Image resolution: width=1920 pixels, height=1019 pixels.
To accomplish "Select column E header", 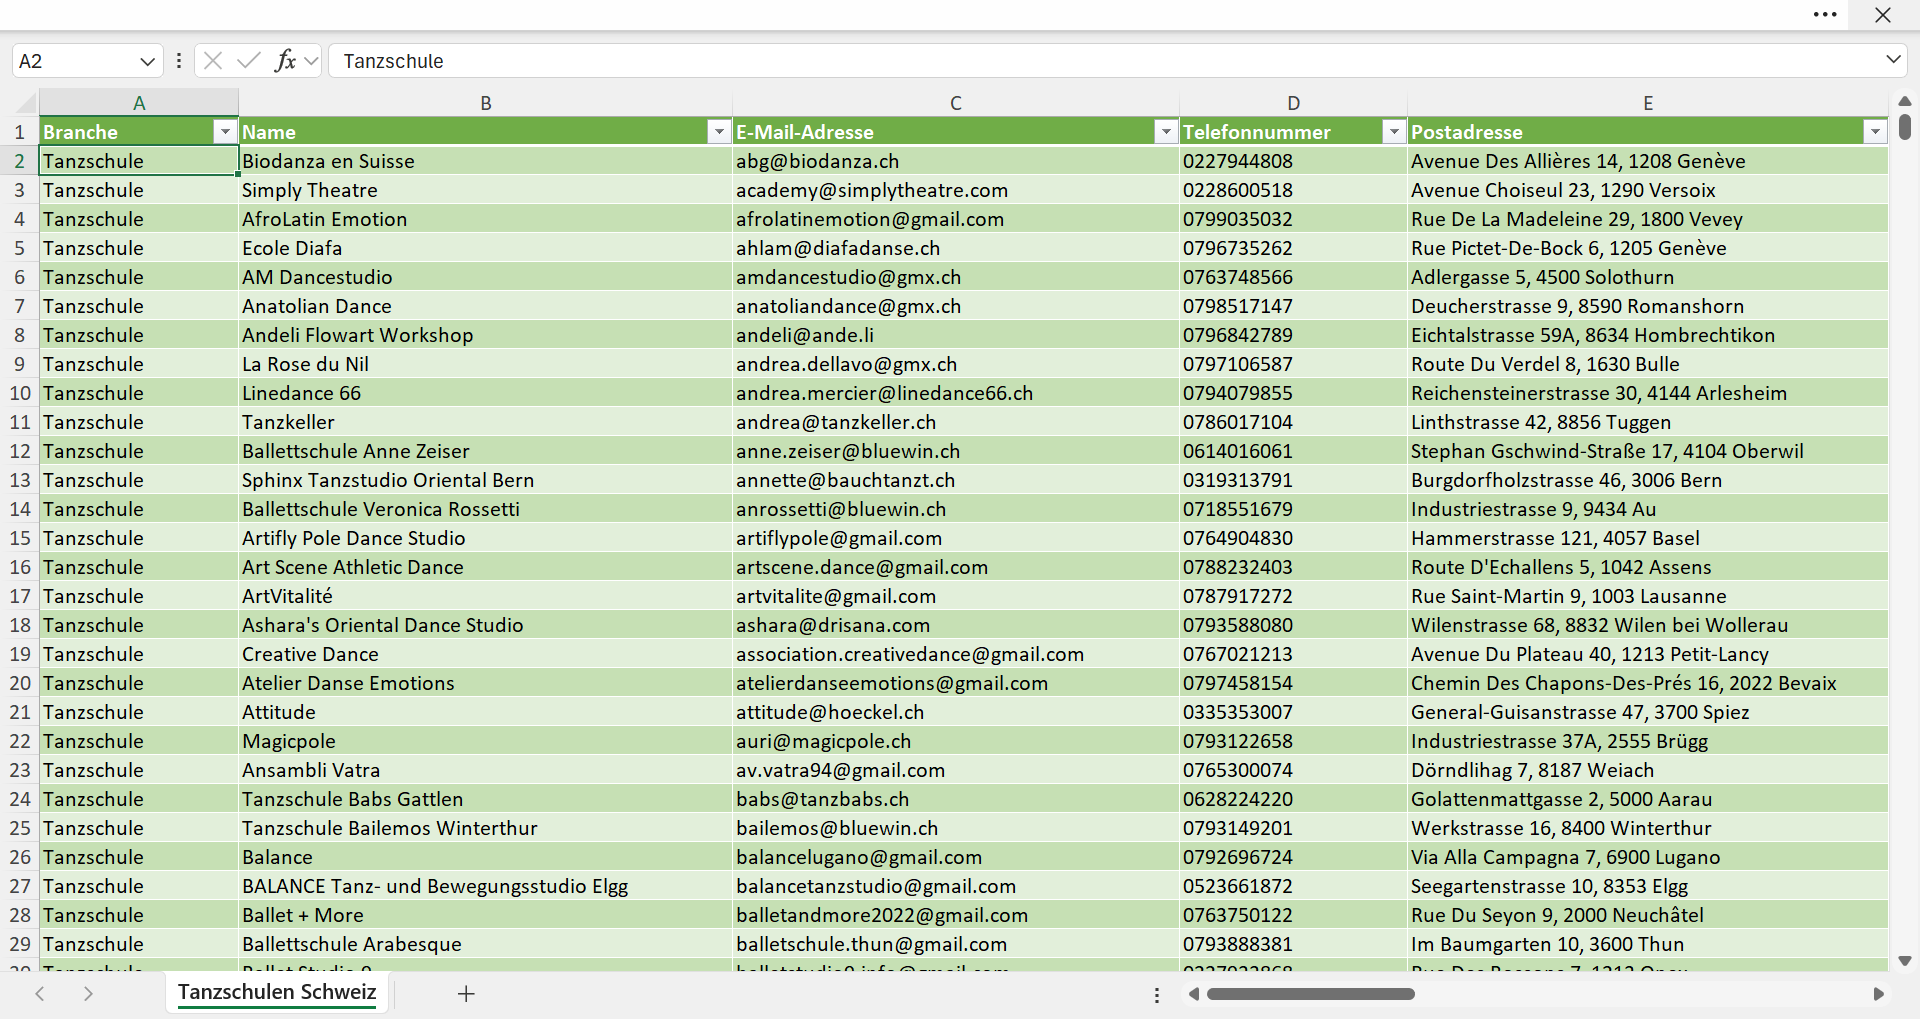I will click(1648, 102).
